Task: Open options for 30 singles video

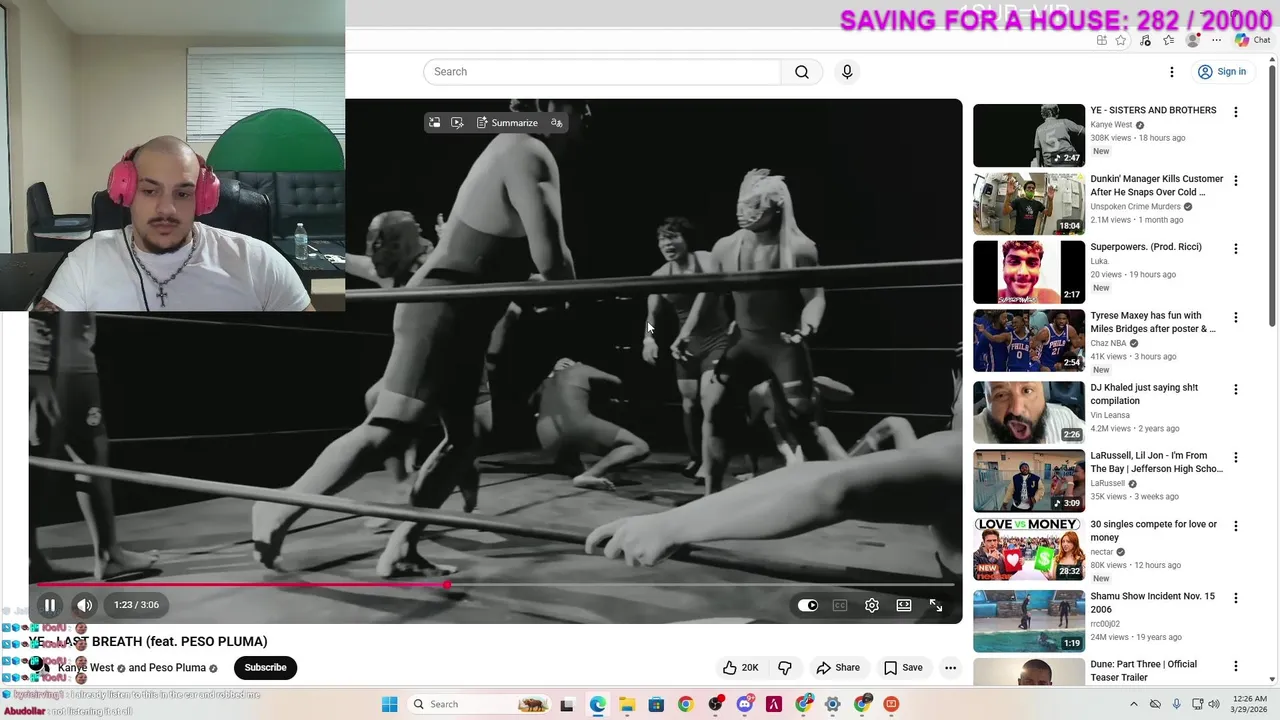Action: tap(1236, 526)
